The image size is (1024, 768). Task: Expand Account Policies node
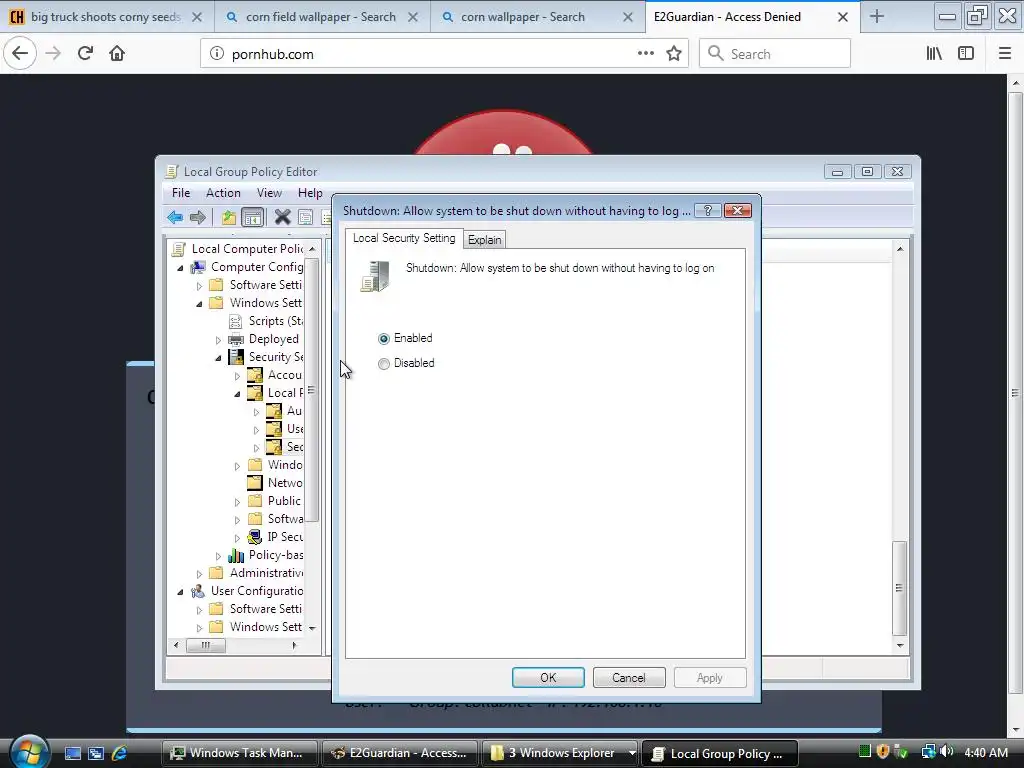coord(237,376)
